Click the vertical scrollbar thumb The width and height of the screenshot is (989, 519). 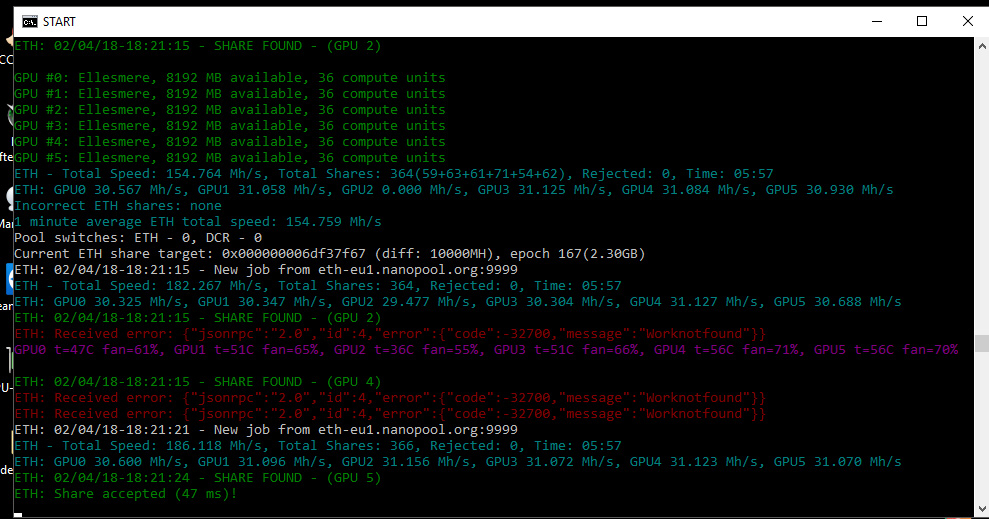pyautogui.click(x=981, y=344)
